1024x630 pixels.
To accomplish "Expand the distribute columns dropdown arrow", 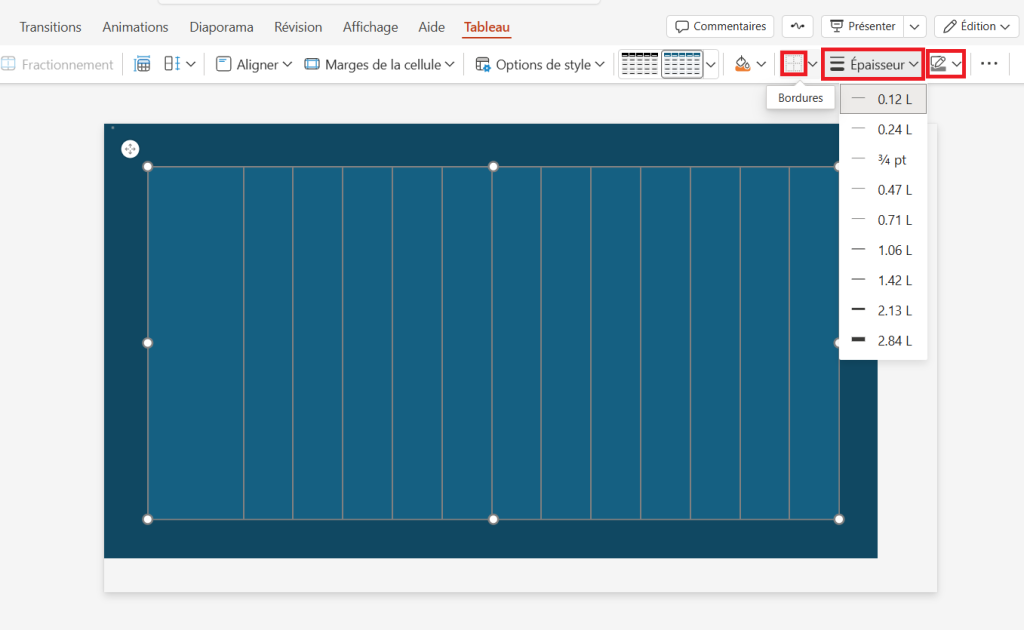I will click(191, 64).
